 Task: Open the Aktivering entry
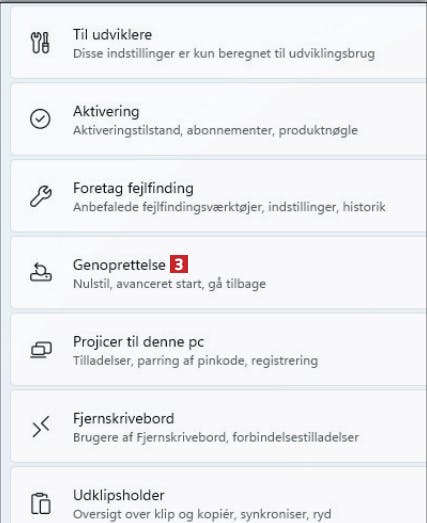(x=219, y=119)
